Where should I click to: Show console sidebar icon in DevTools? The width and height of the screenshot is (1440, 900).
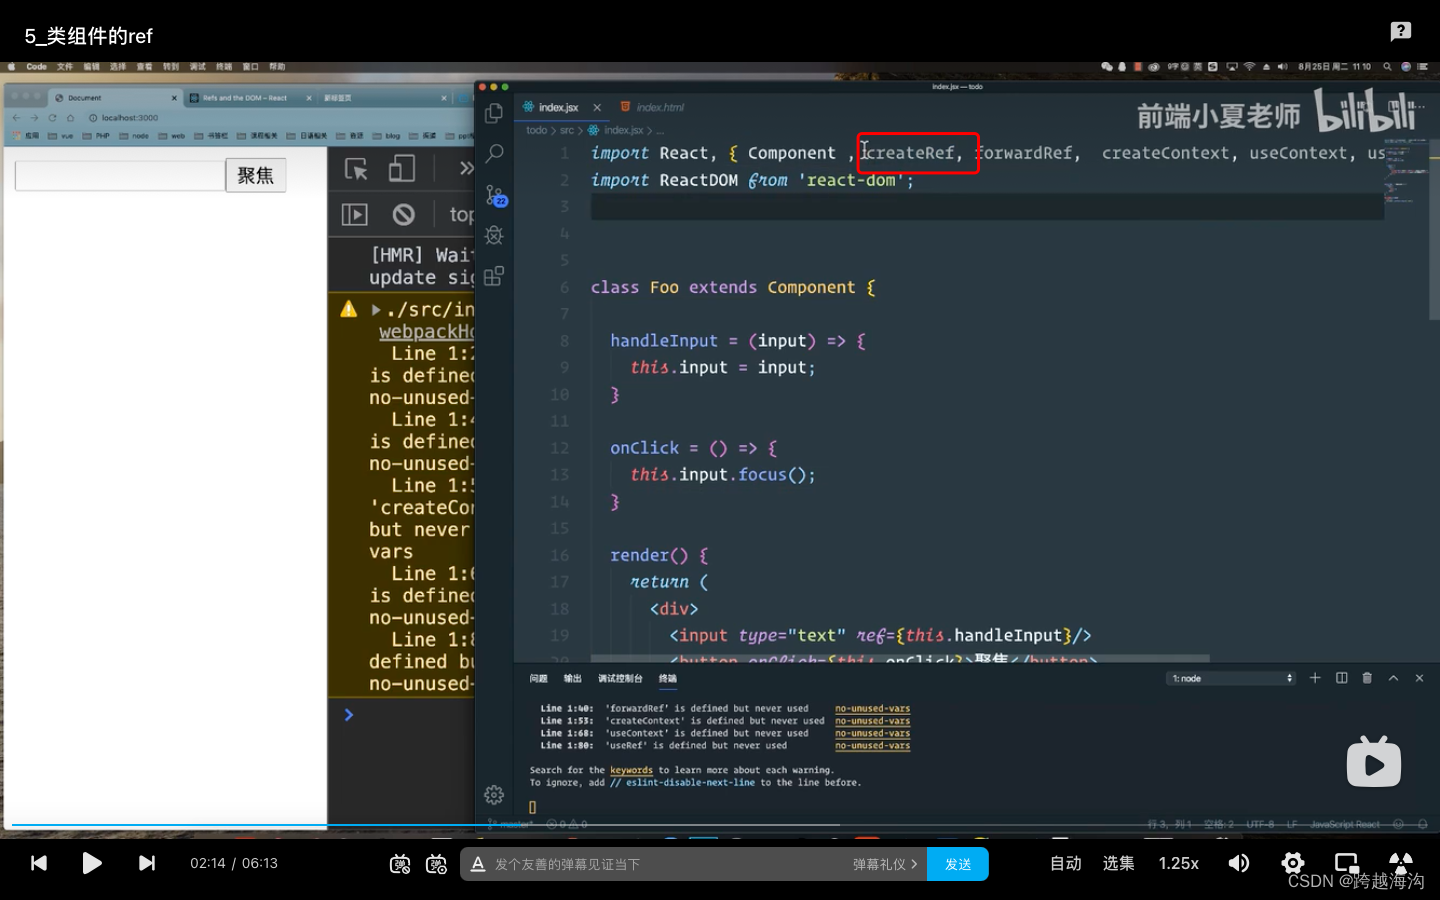355,214
